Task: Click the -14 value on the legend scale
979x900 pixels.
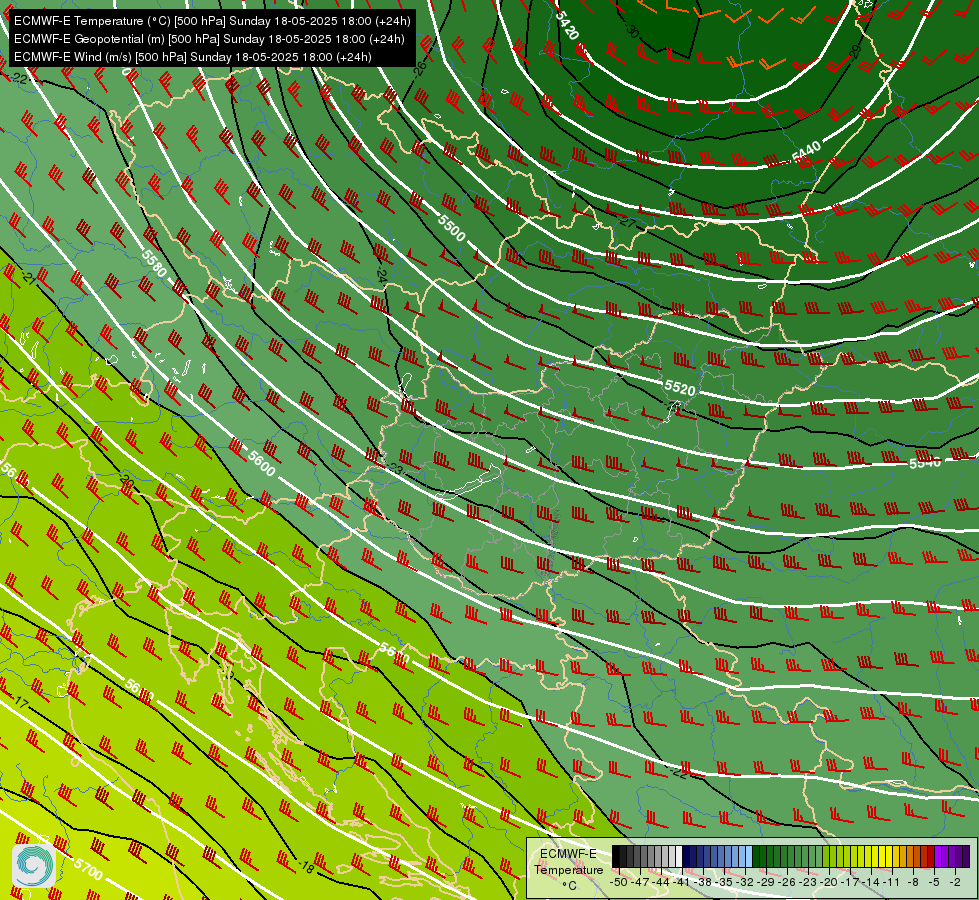Action: tap(872, 882)
